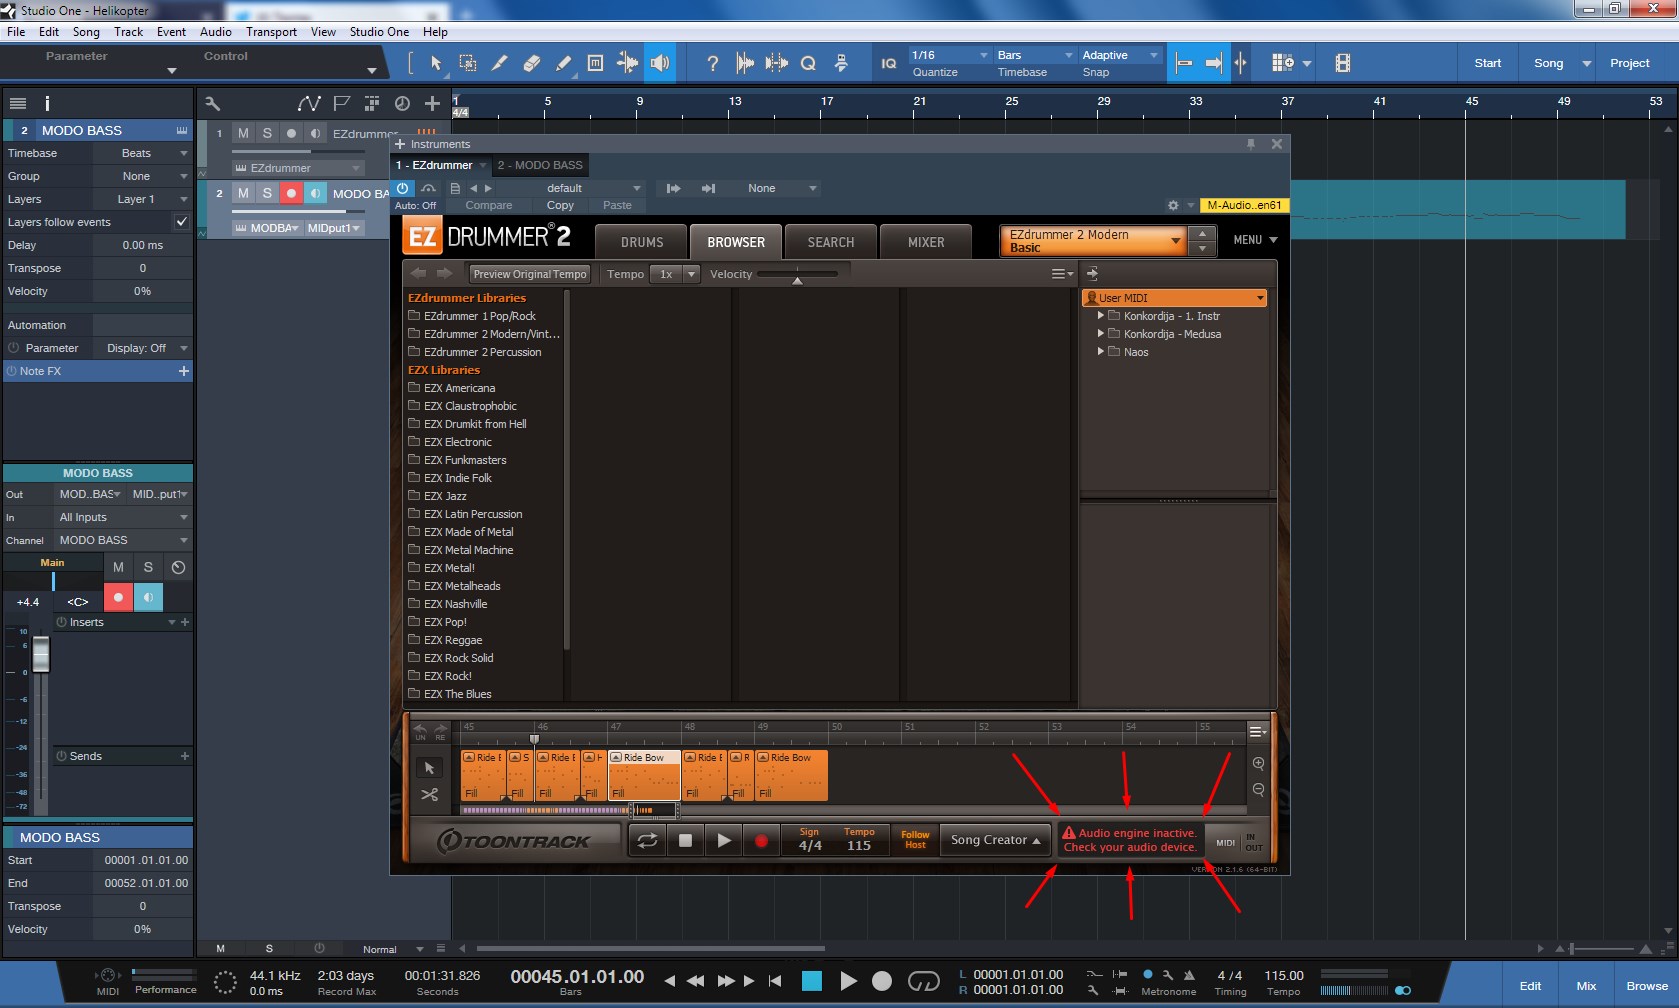Open track list wrench options
The image size is (1679, 1008).
pos(212,103)
